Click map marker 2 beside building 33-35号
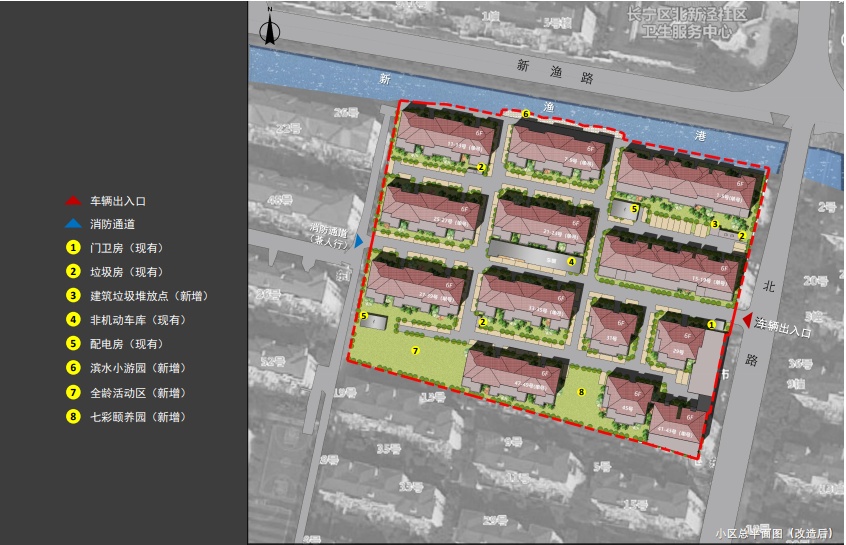Viewport: 846px width, 545px height. (482, 322)
